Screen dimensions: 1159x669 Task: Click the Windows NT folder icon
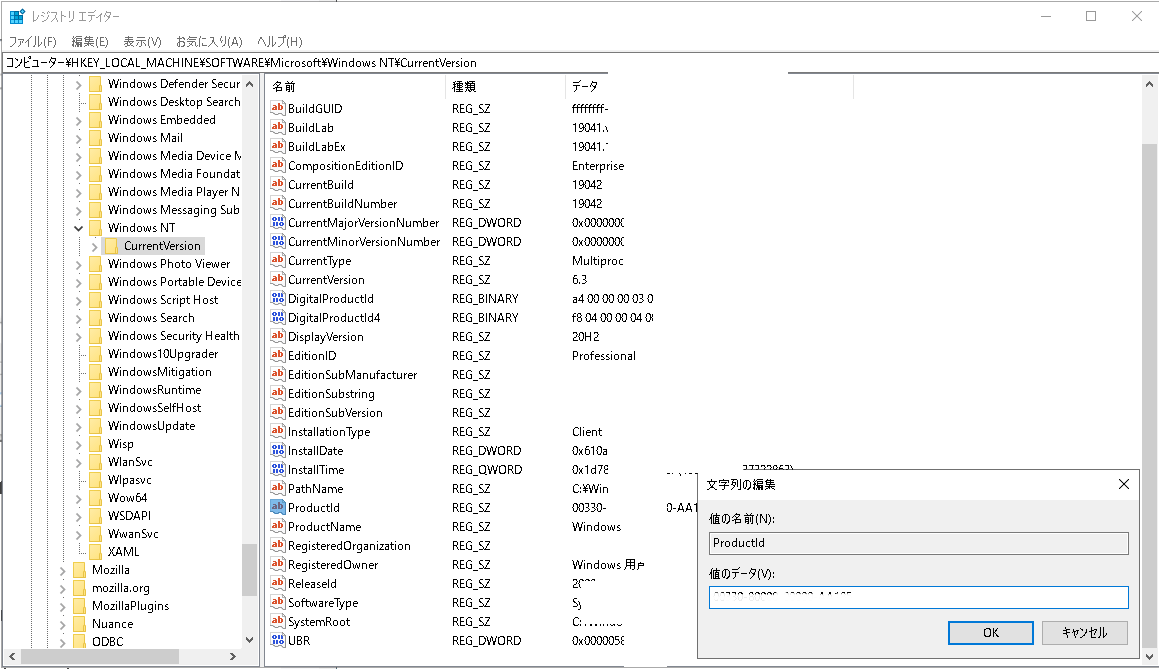click(95, 228)
